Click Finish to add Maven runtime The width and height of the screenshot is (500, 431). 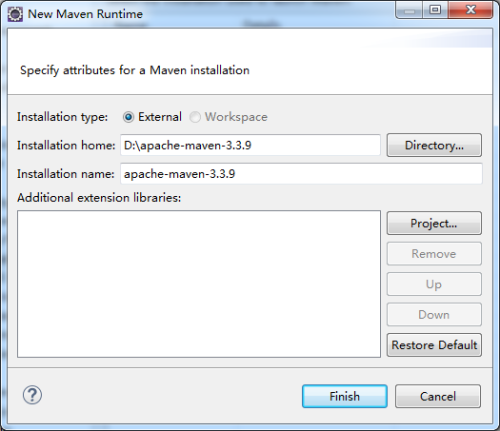click(345, 396)
